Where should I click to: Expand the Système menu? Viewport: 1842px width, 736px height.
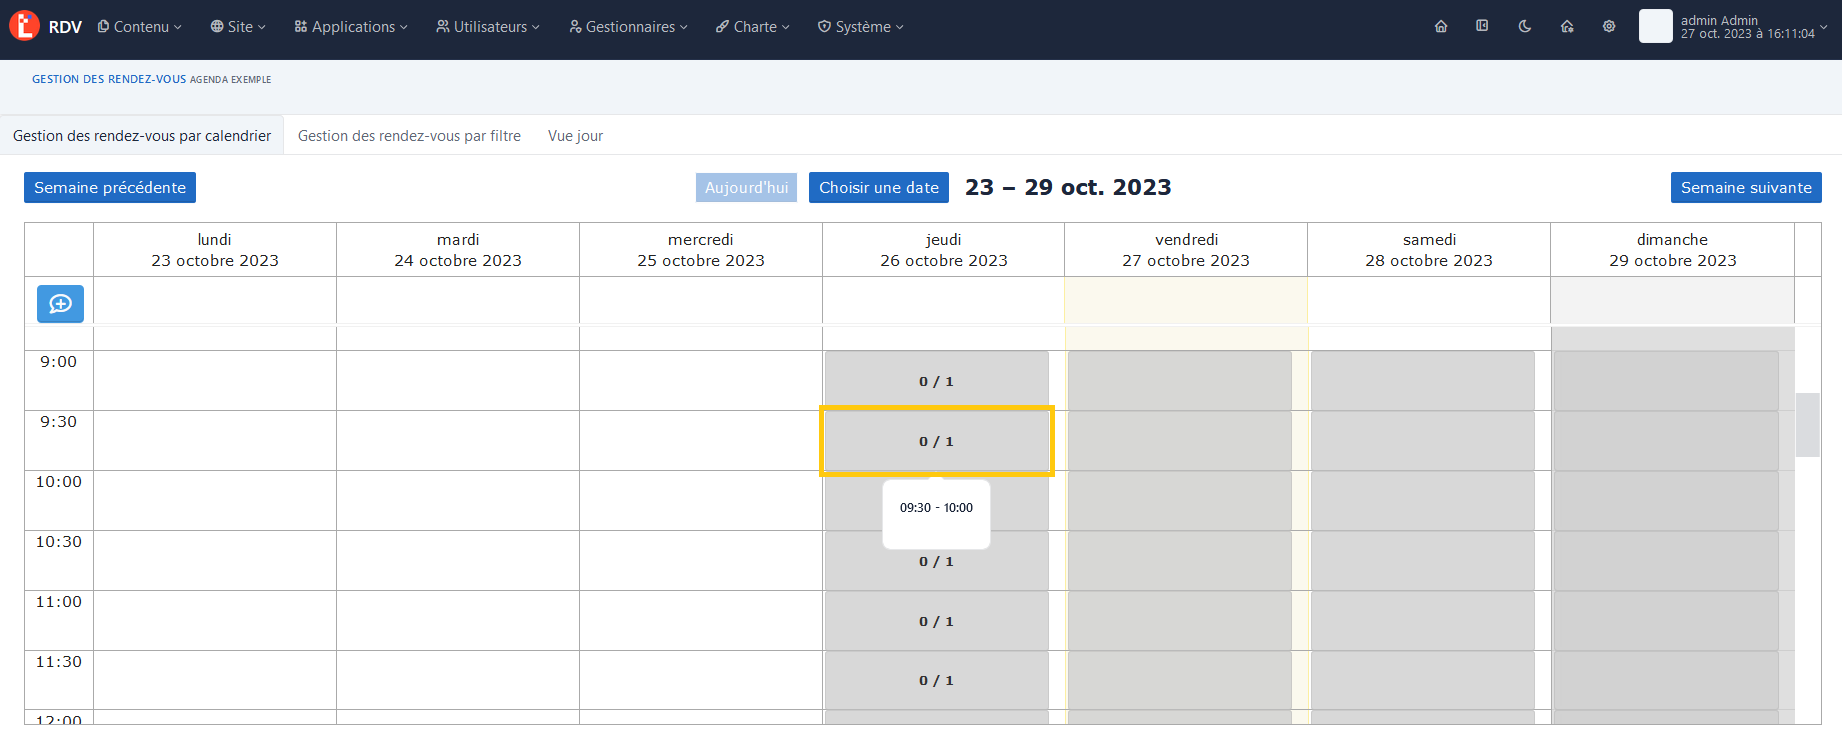(x=861, y=27)
